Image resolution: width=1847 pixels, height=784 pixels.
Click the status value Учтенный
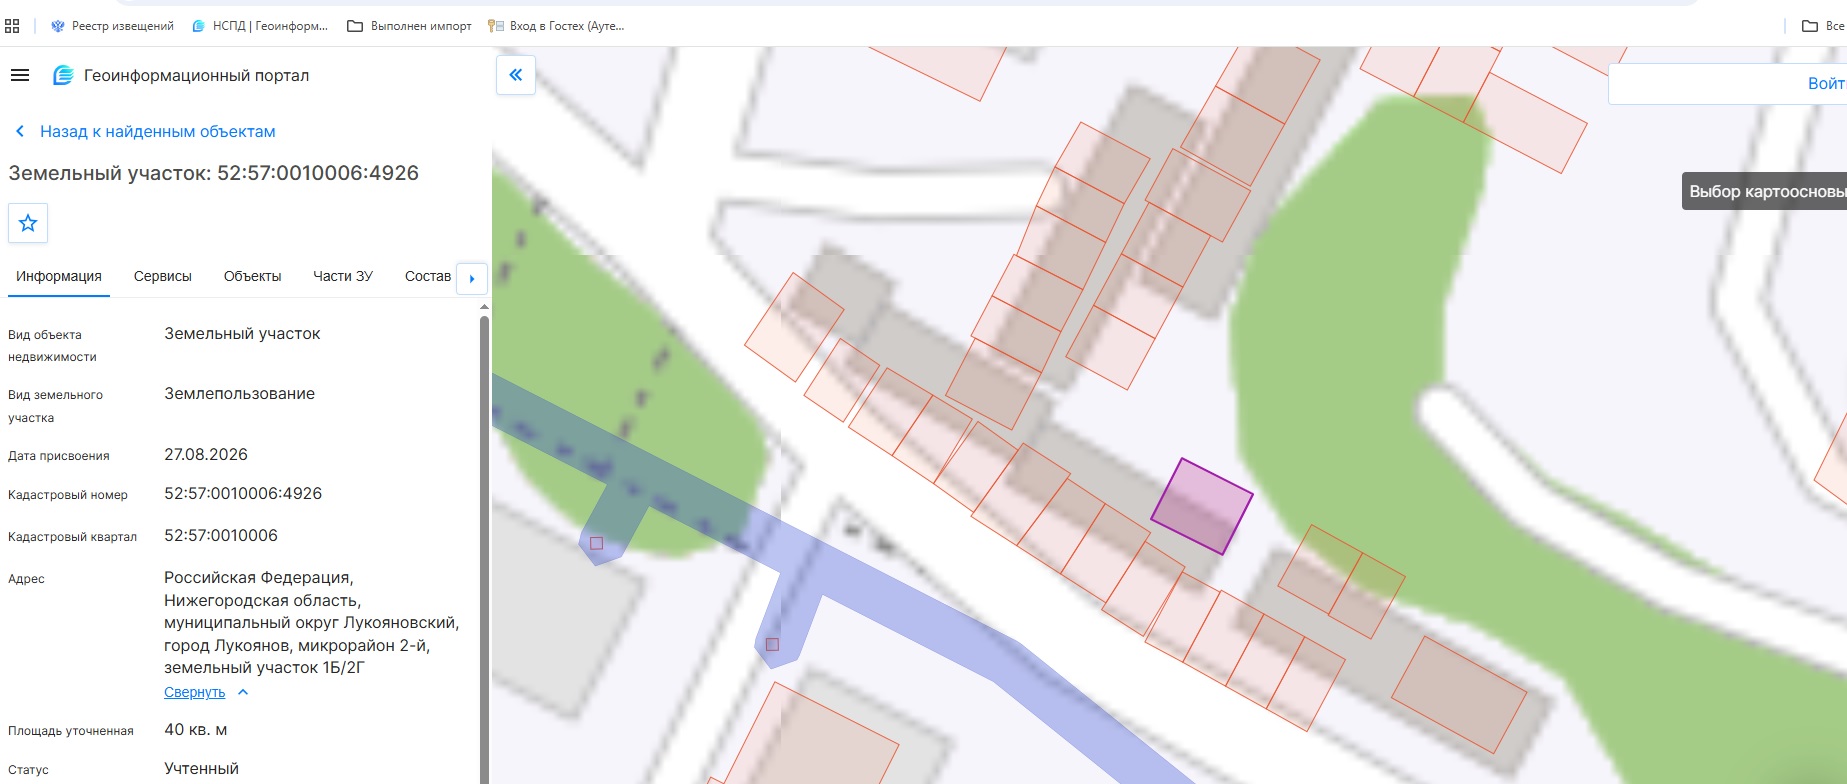pos(201,769)
